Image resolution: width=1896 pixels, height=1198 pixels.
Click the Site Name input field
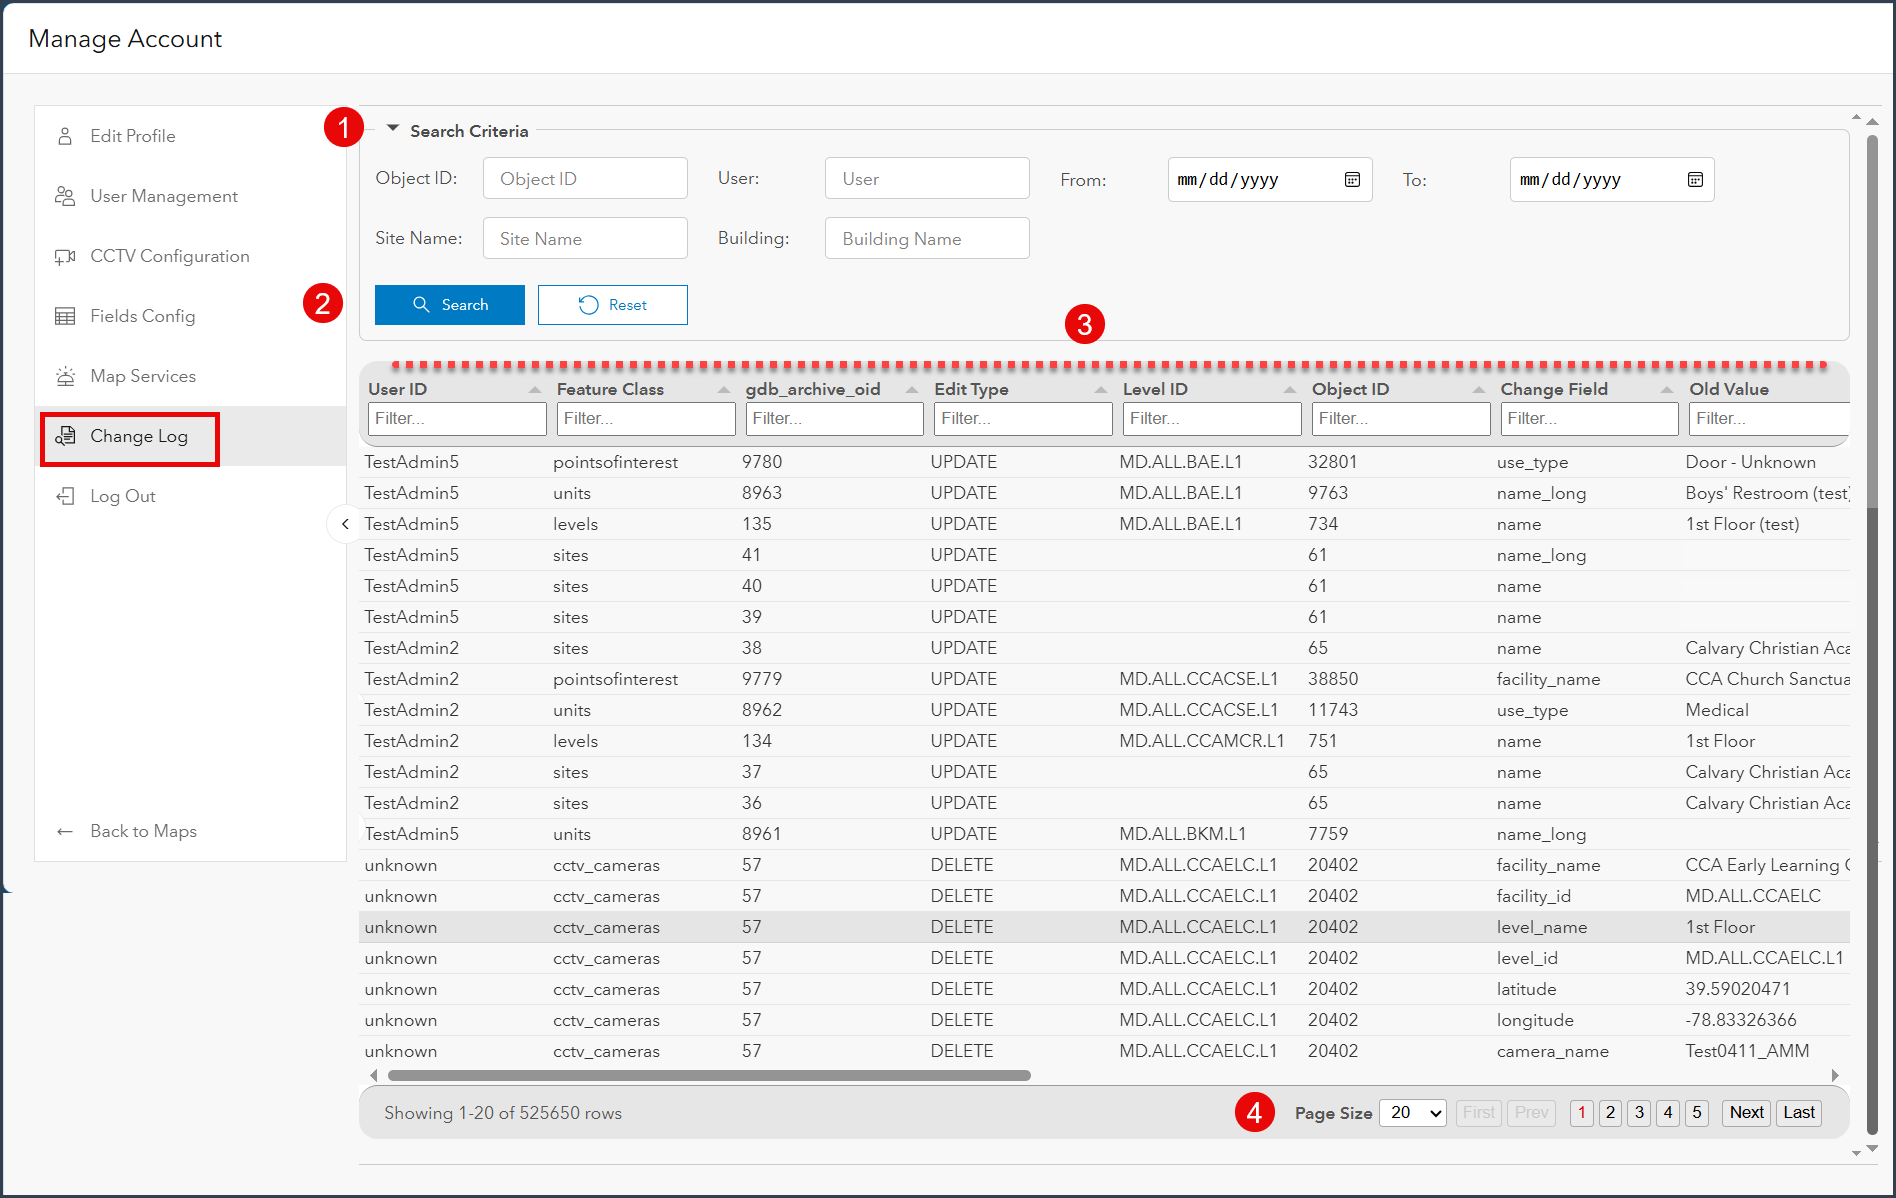(x=585, y=239)
